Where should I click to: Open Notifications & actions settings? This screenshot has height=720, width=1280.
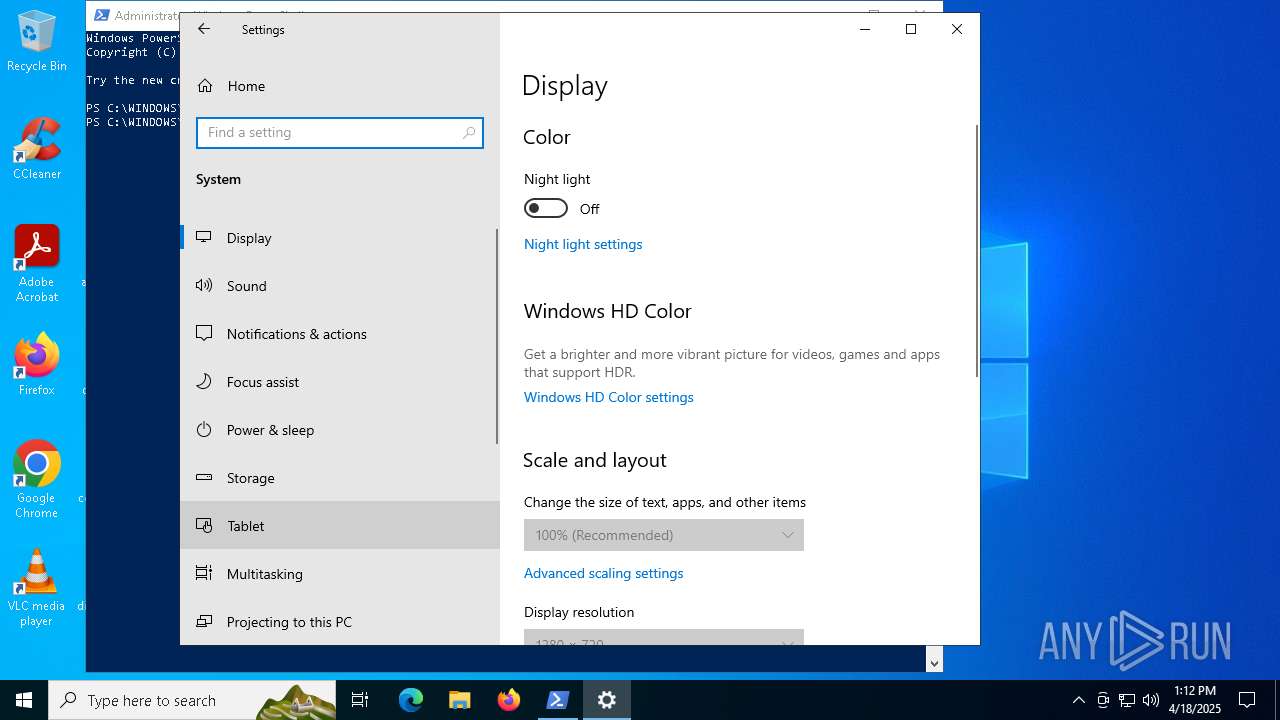coord(338,334)
